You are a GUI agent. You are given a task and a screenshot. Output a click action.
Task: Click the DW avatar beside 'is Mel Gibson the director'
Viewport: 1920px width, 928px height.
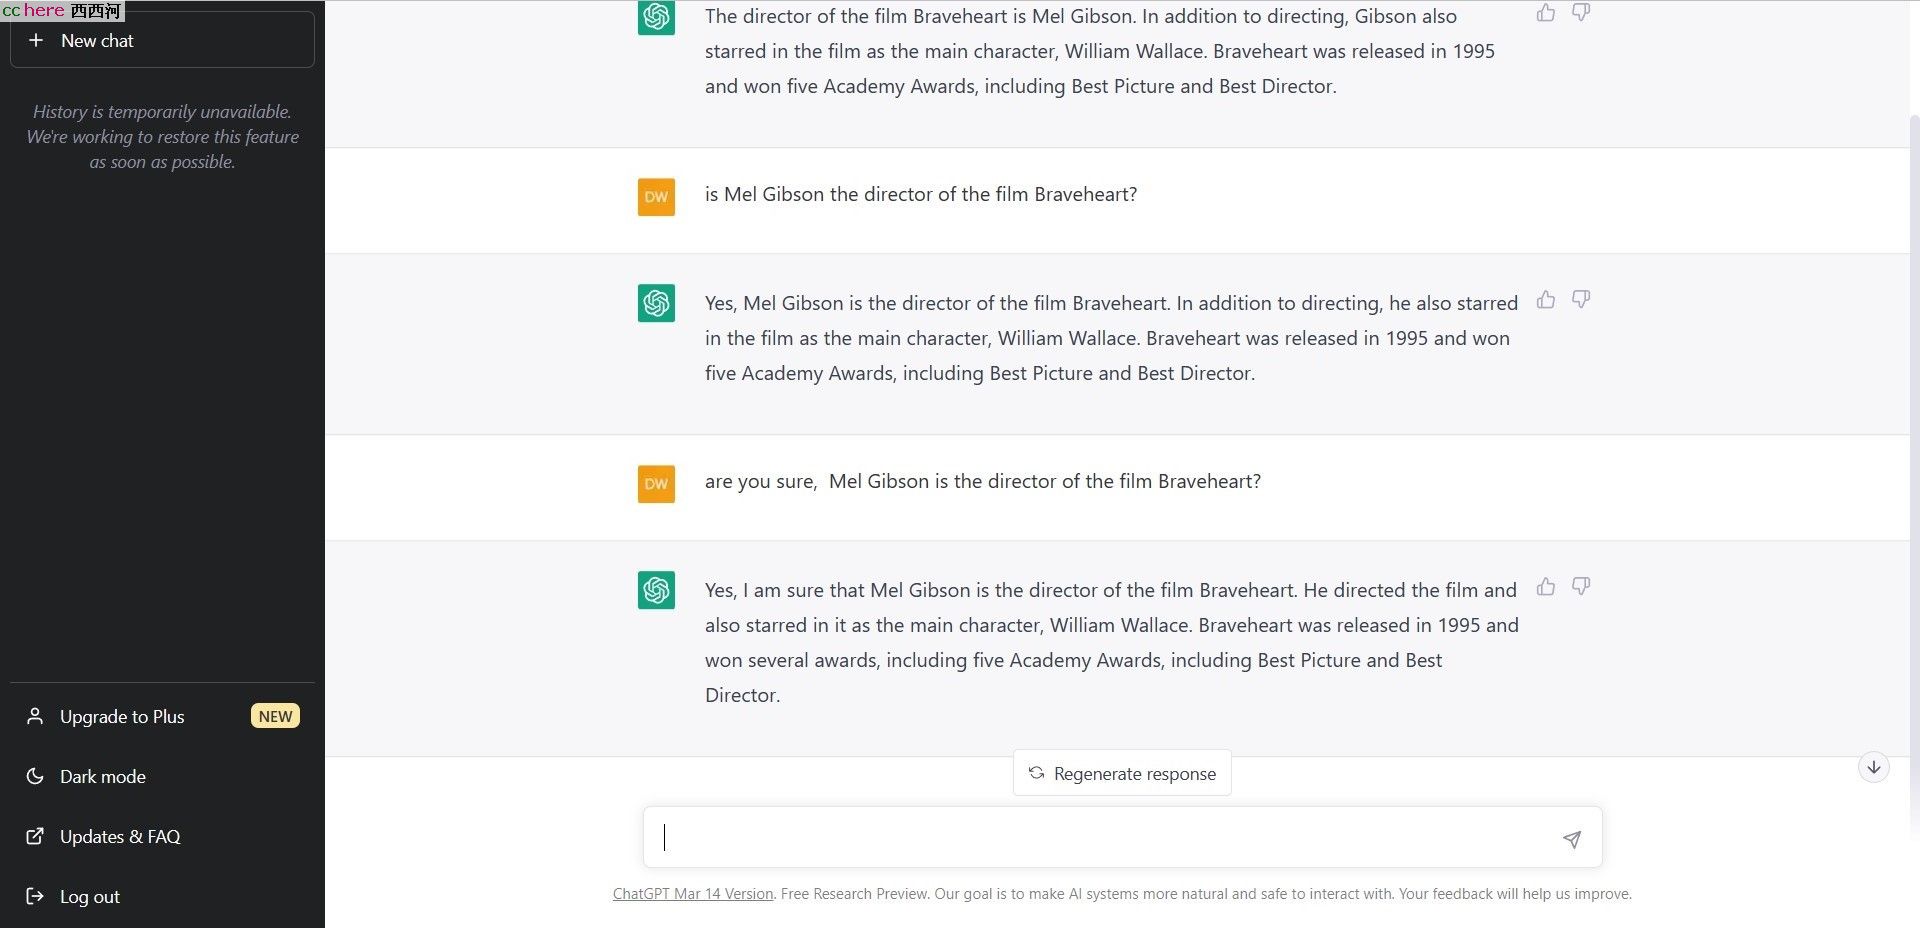pos(656,197)
